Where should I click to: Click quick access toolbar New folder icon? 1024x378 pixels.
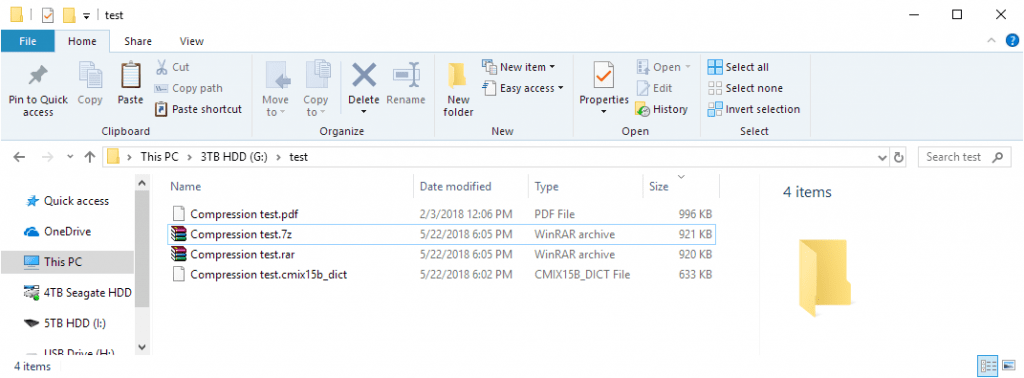pyautogui.click(x=69, y=14)
